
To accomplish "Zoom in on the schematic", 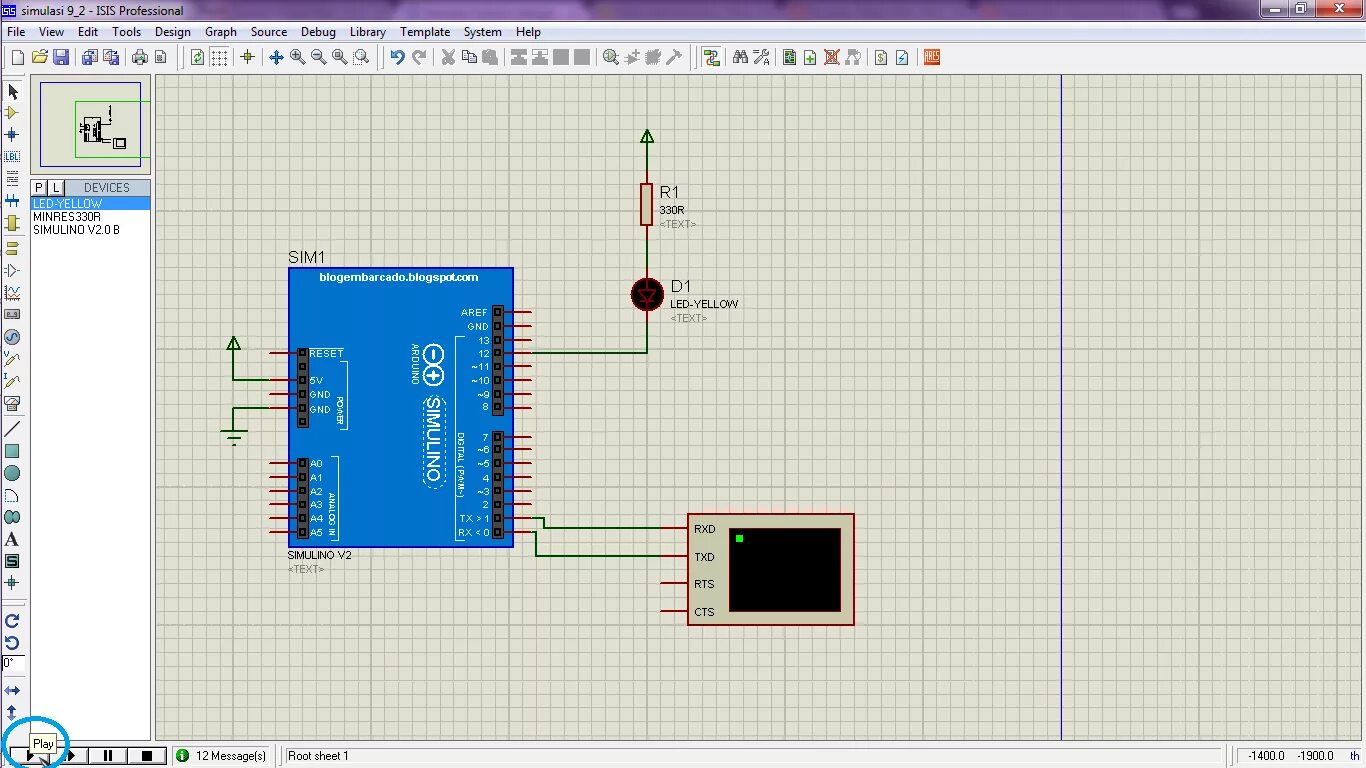I will (x=297, y=57).
